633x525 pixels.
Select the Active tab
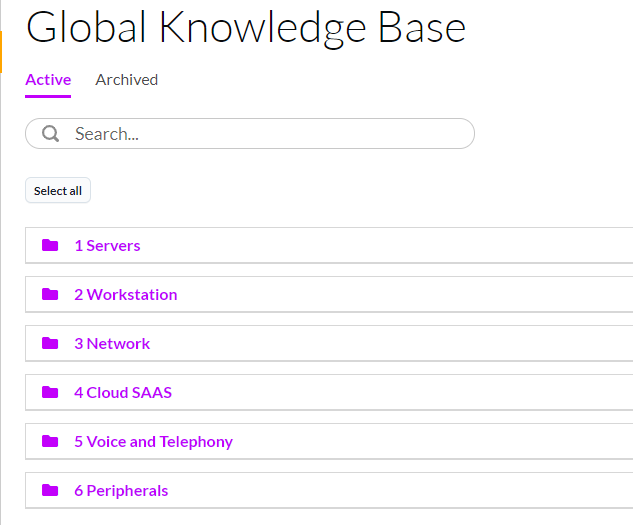click(x=48, y=80)
